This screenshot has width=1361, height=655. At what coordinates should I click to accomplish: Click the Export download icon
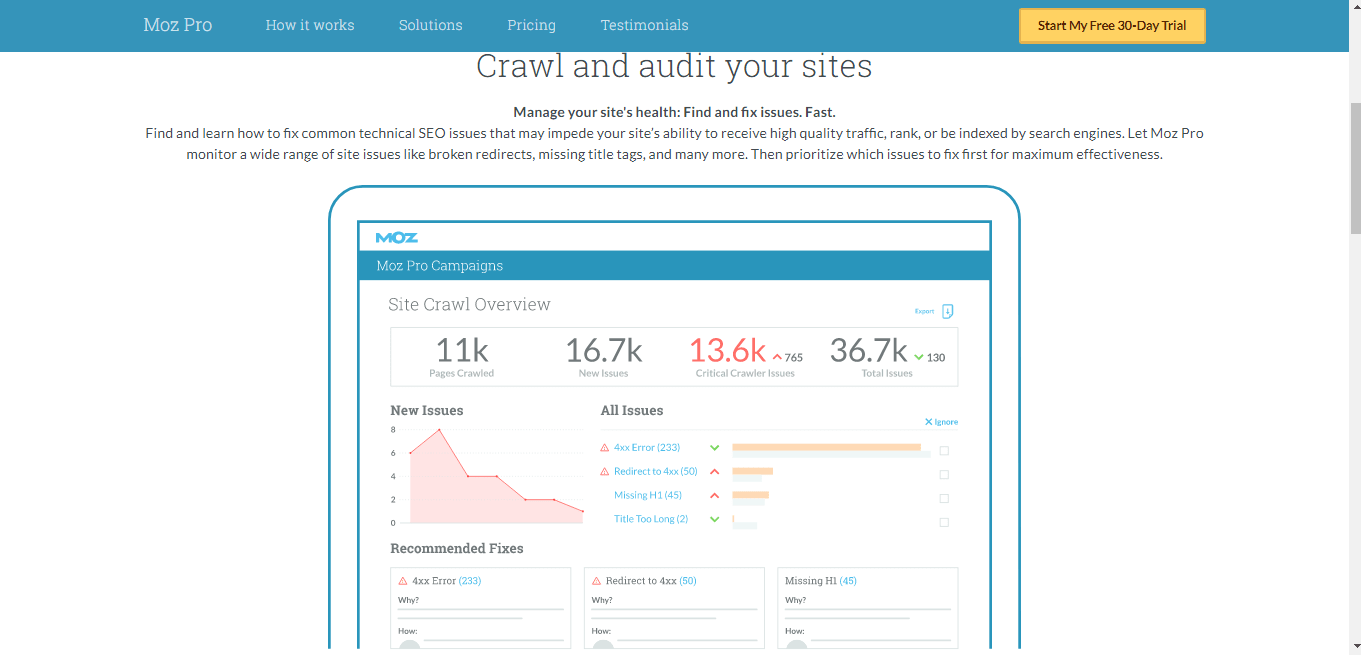coord(948,311)
